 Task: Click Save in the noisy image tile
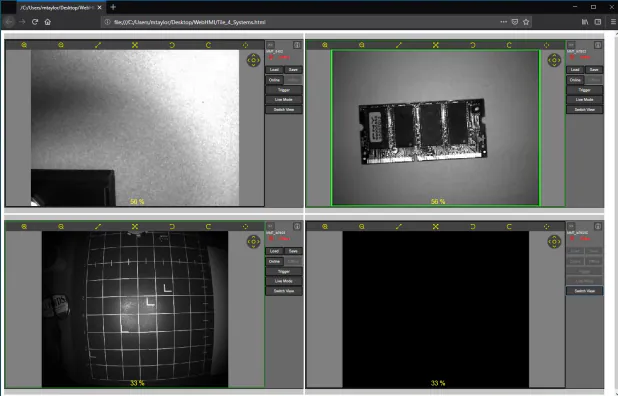[x=293, y=70]
